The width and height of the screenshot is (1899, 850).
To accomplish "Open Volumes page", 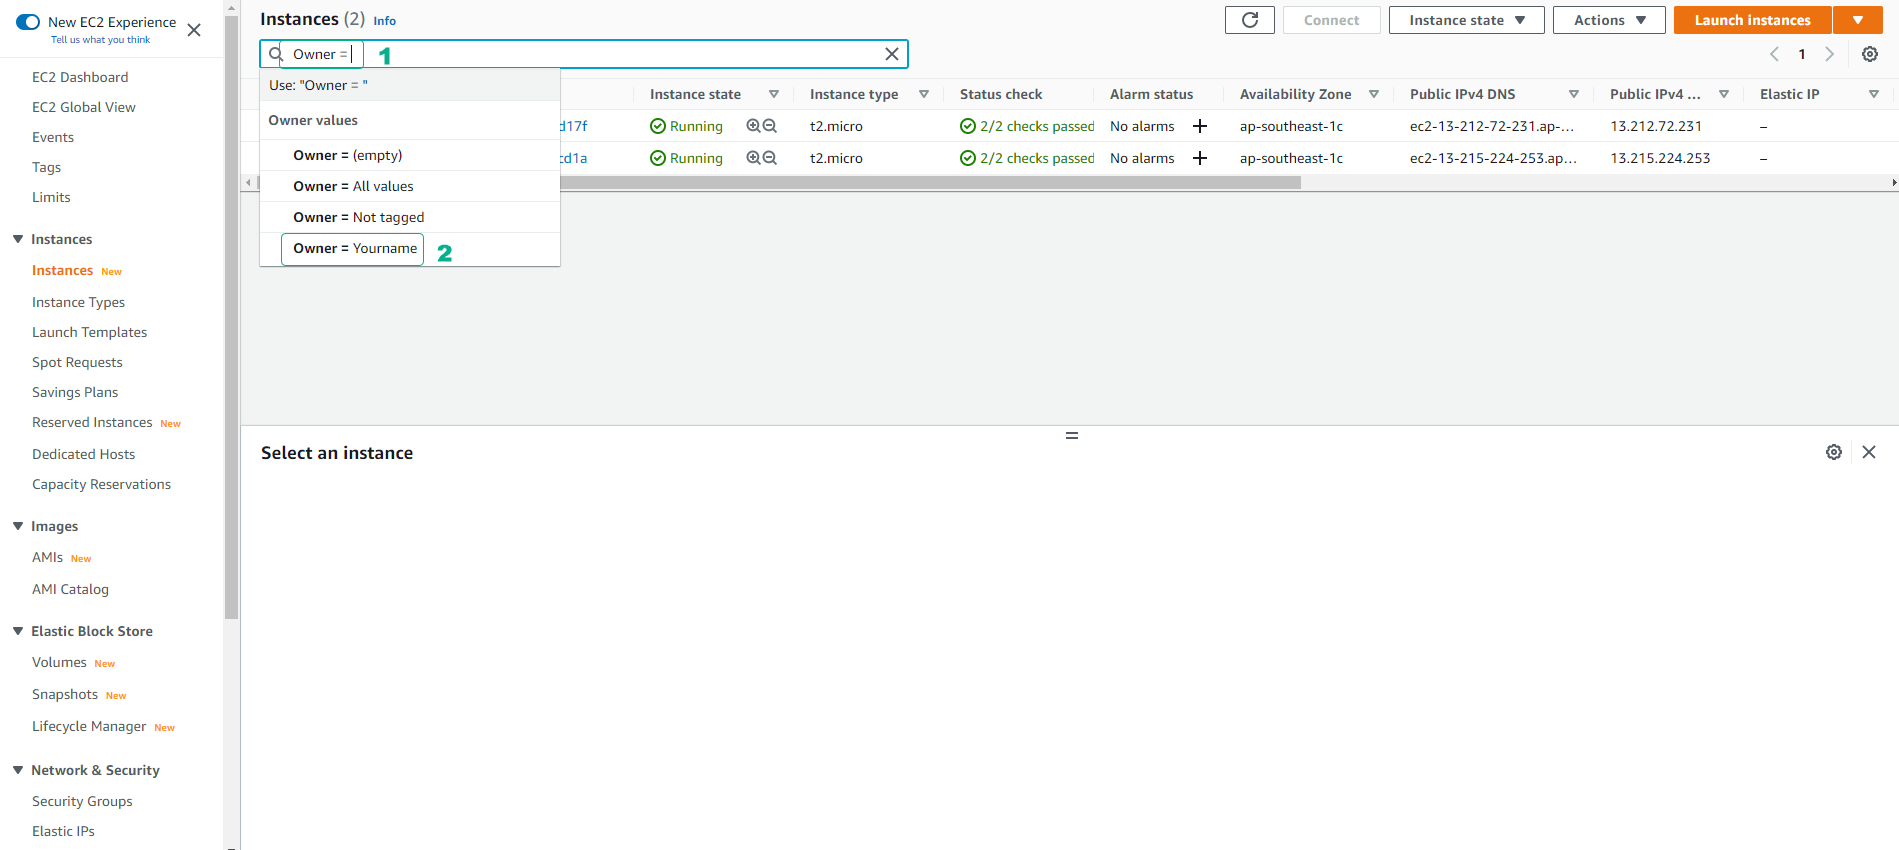I will [x=60, y=662].
